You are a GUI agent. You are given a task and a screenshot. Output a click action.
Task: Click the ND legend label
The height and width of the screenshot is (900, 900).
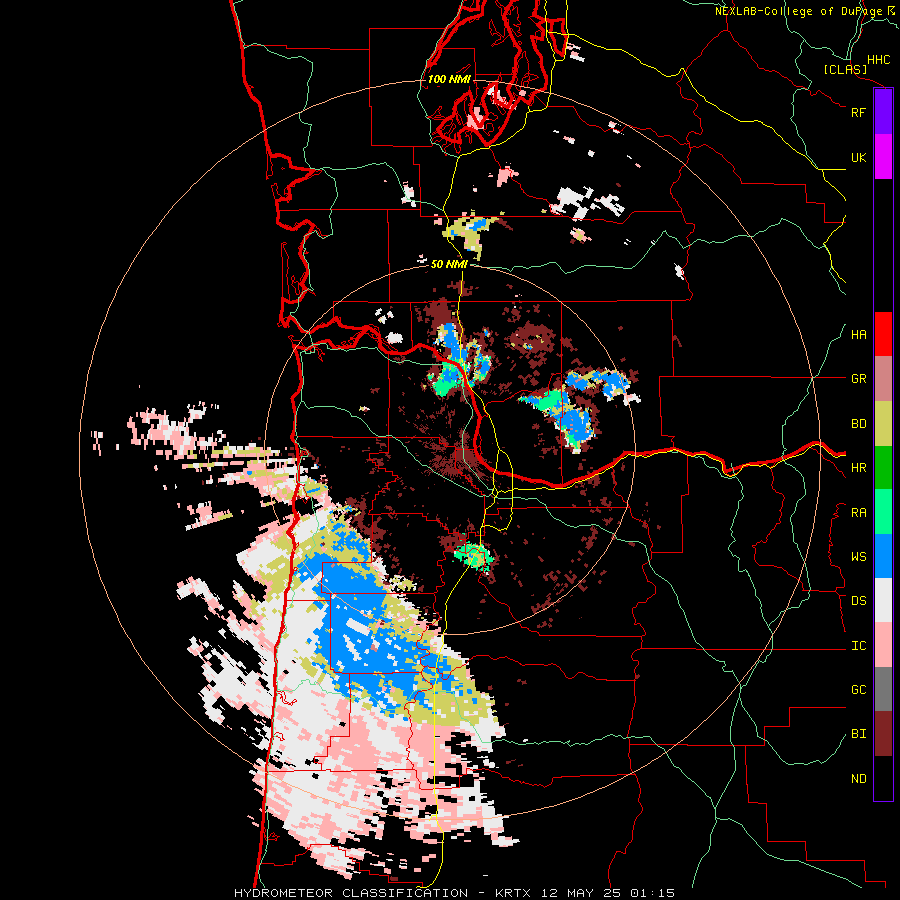[x=858, y=779]
